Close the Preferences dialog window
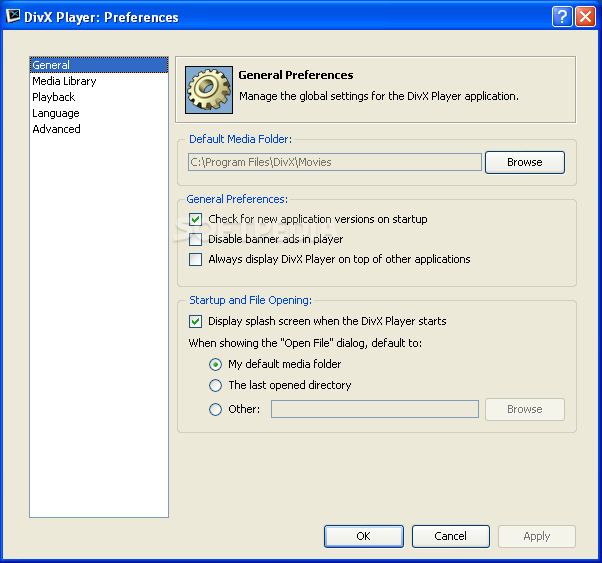Screen dimensions: 602x563 (x=585, y=17)
